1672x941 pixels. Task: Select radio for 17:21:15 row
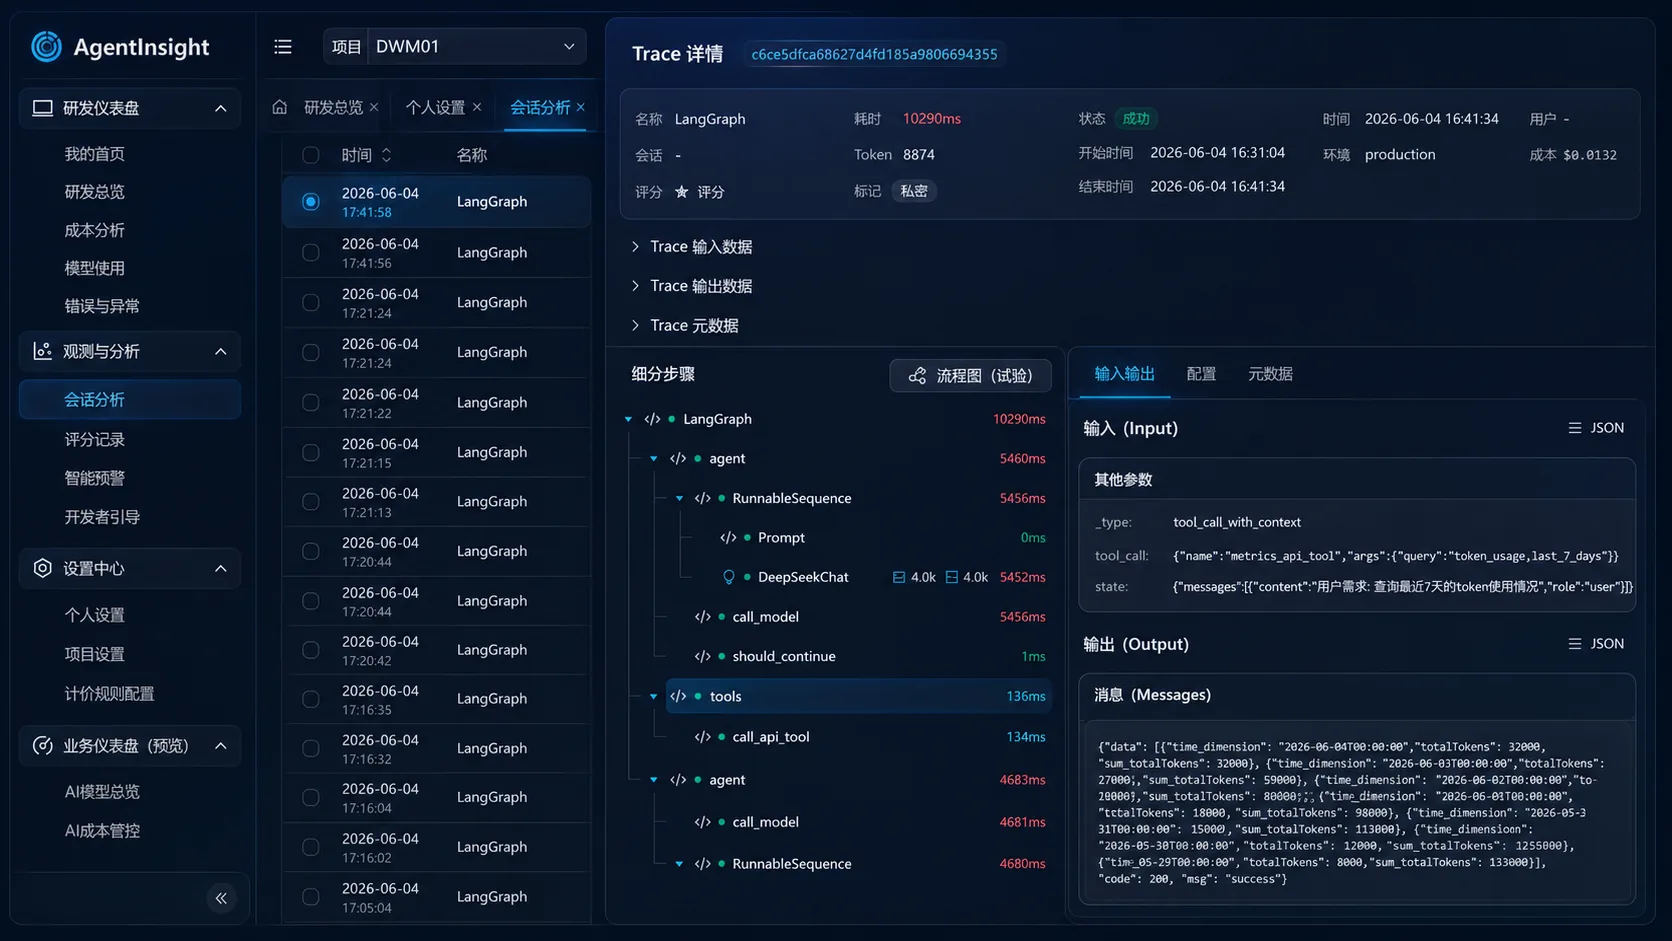coord(311,452)
